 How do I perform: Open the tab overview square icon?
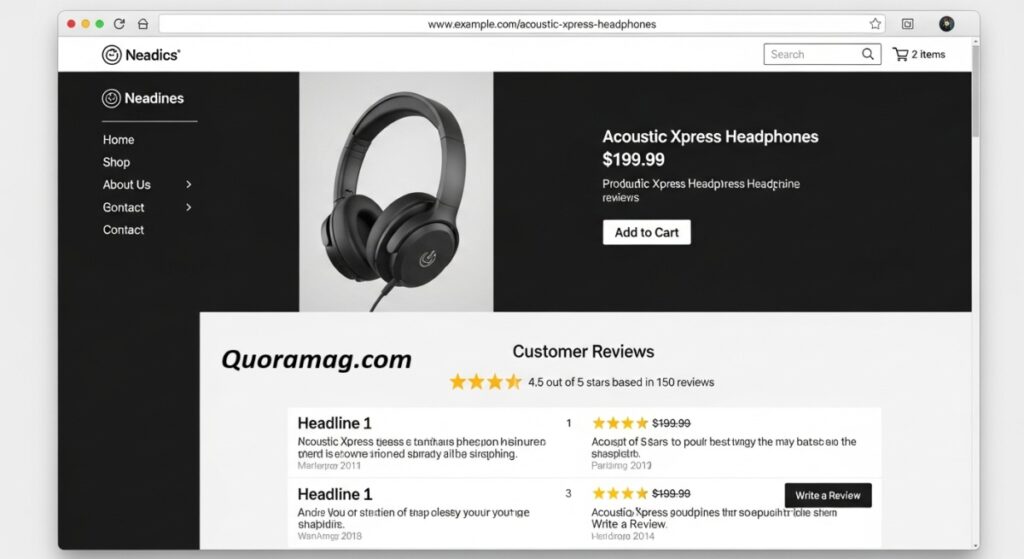pos(907,24)
